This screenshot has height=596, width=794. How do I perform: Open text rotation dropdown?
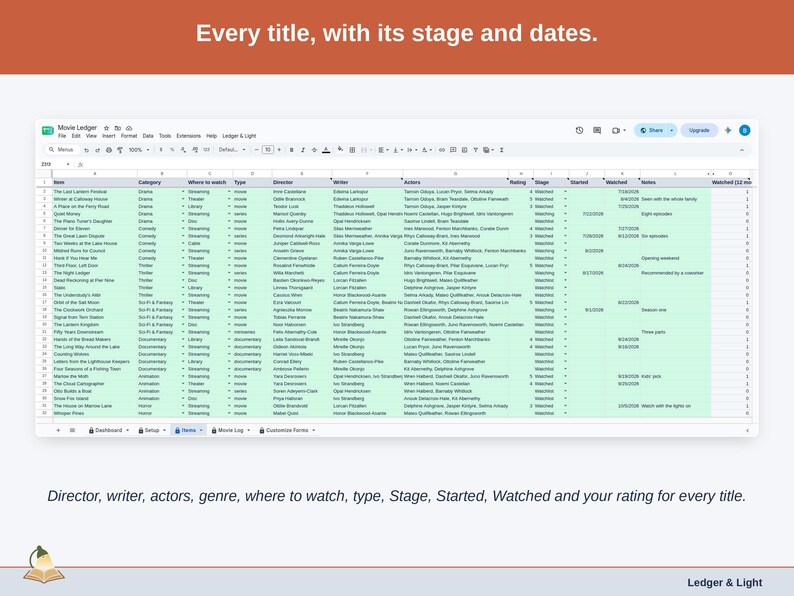pyautogui.click(x=412, y=150)
